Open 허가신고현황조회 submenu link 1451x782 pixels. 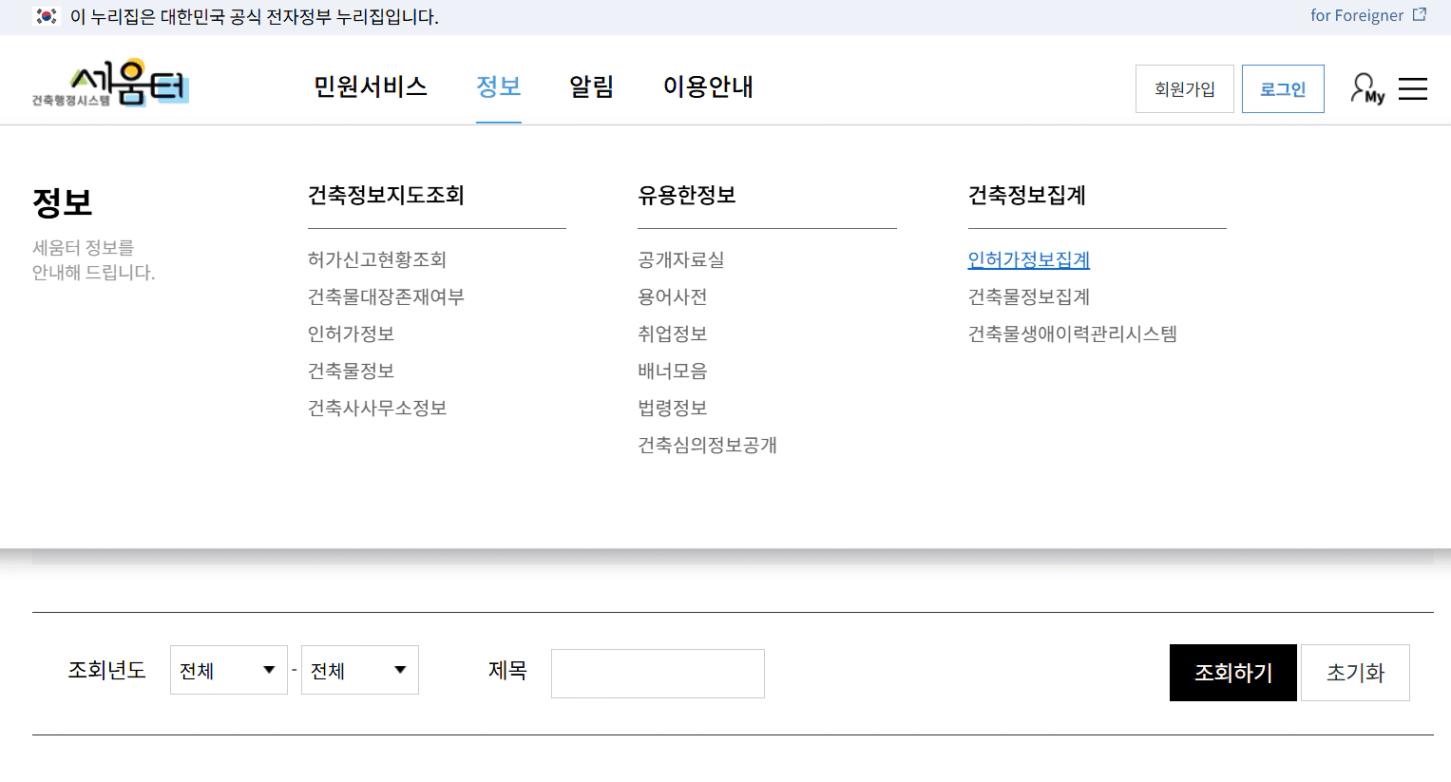pos(377,260)
